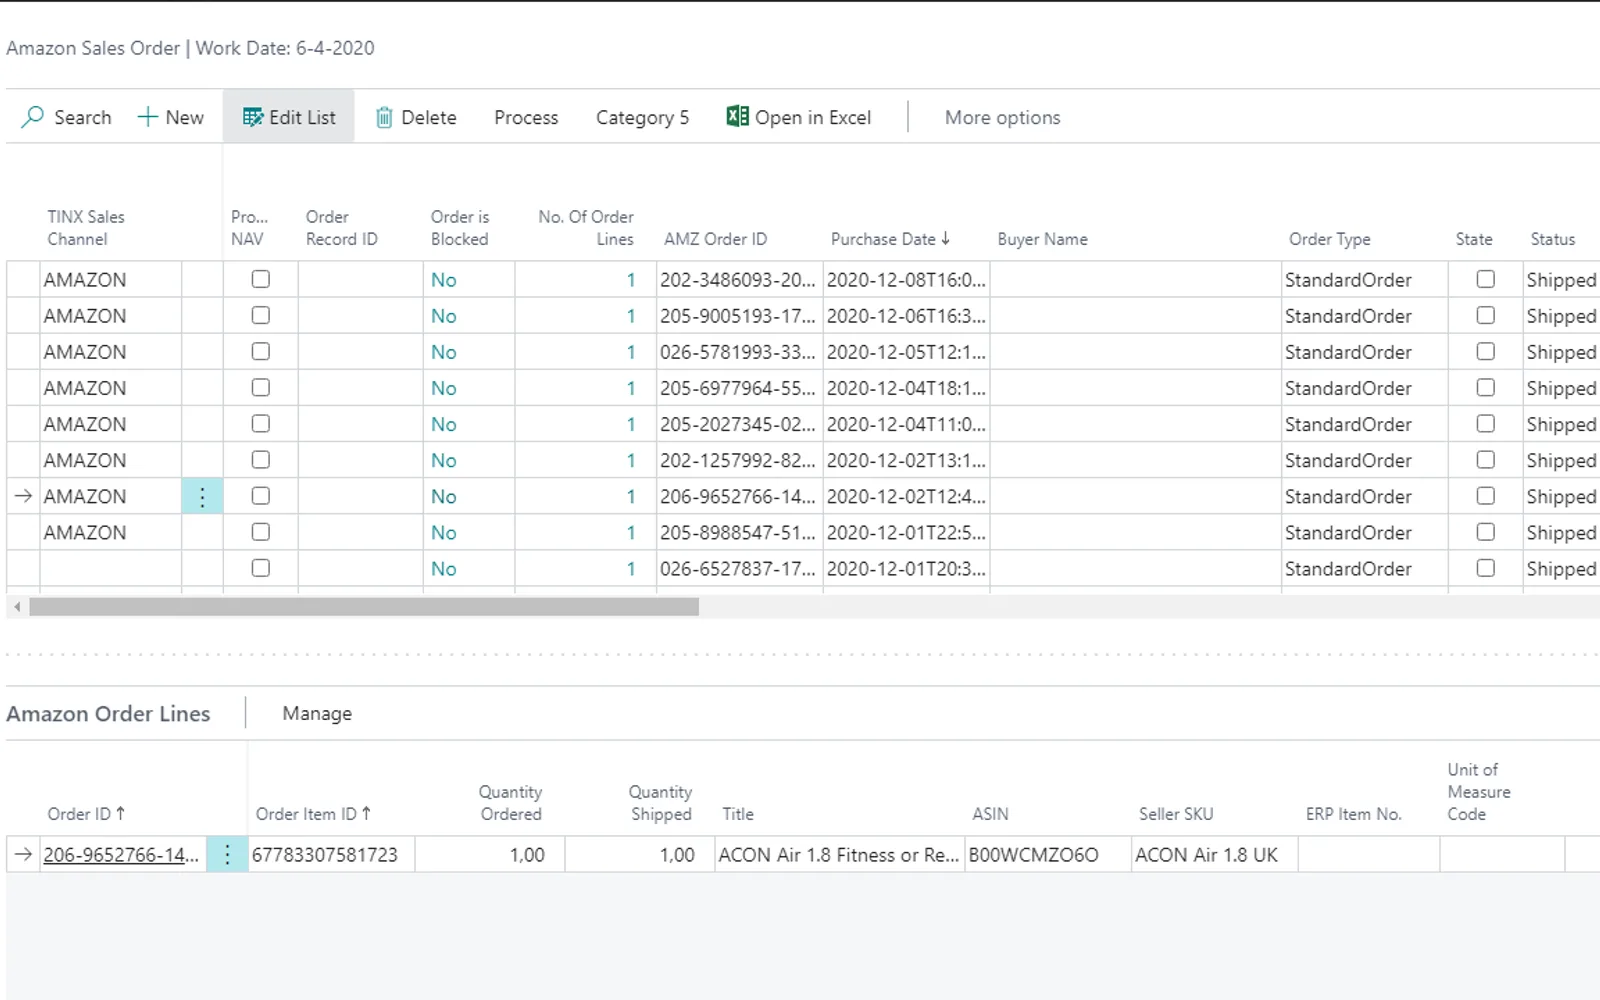This screenshot has height=1000, width=1600.
Task: Open Order ID link 206-9652766-14...
Action: [x=121, y=855]
